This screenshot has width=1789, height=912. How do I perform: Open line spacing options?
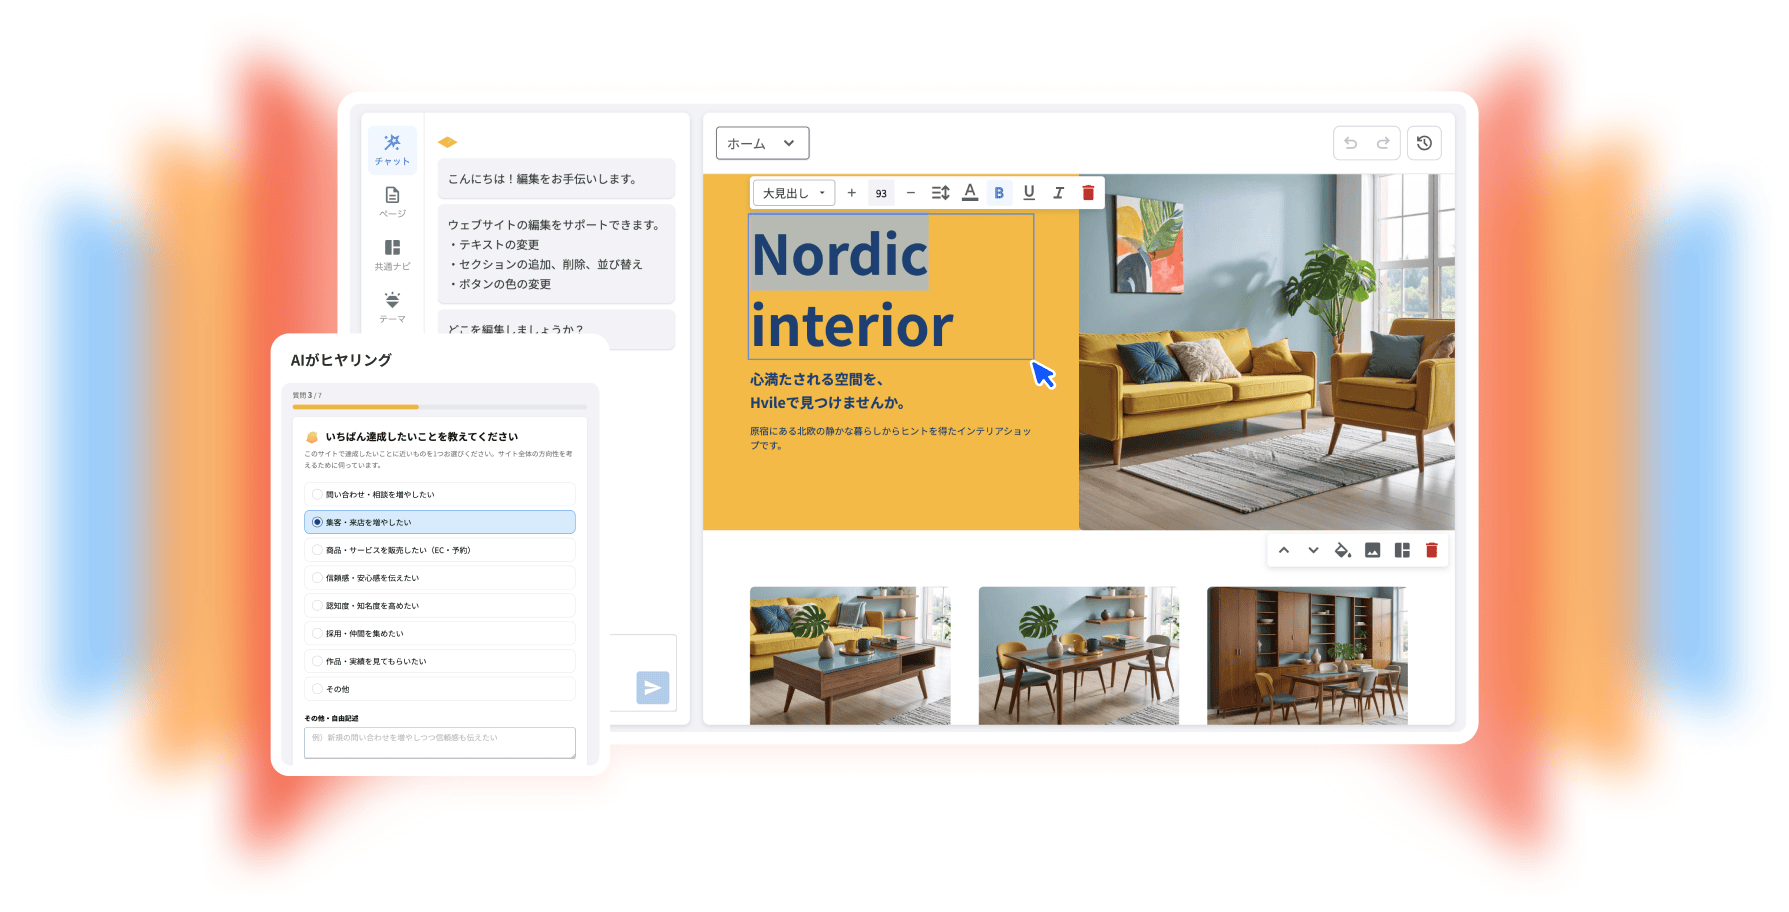(940, 193)
